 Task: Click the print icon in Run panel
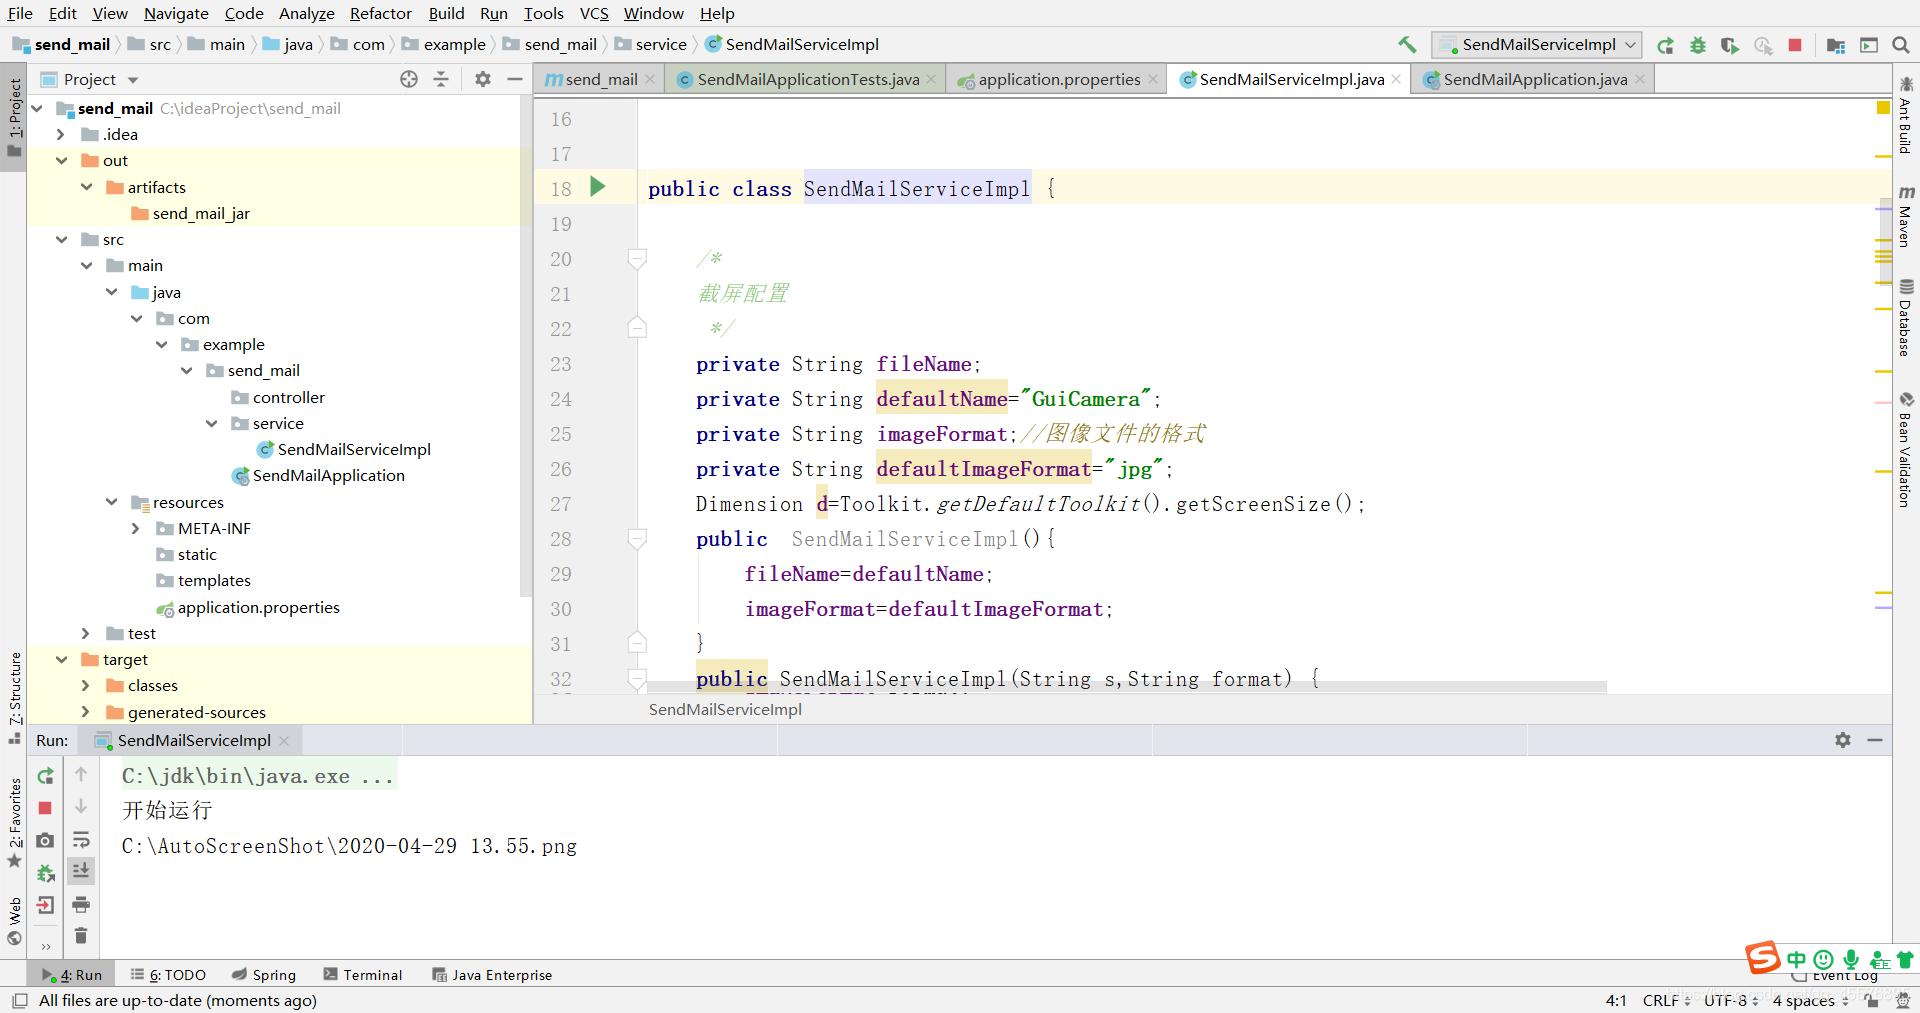pyautogui.click(x=81, y=904)
